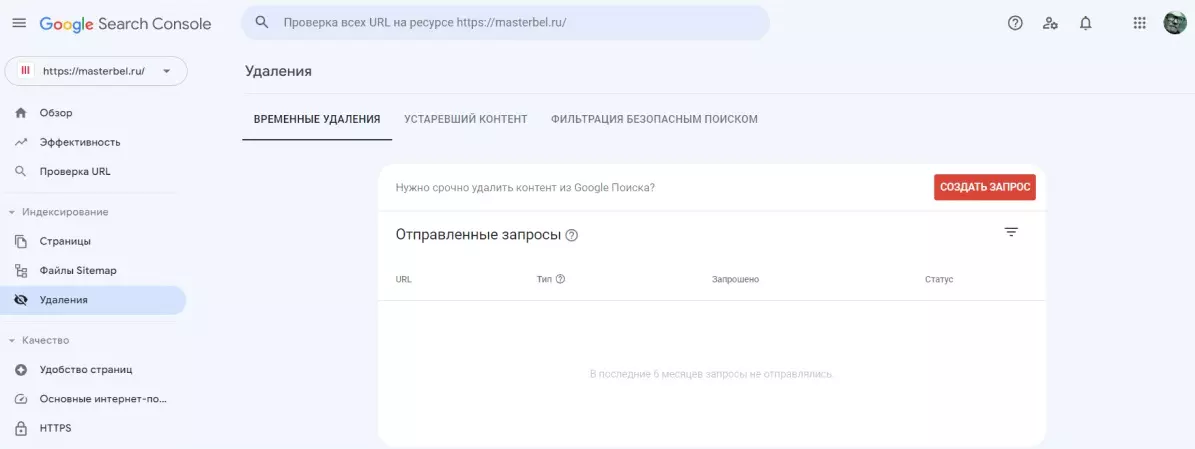This screenshot has height=449, width=1195.
Task: Collapse the Индексирование section
Action: 59,212
